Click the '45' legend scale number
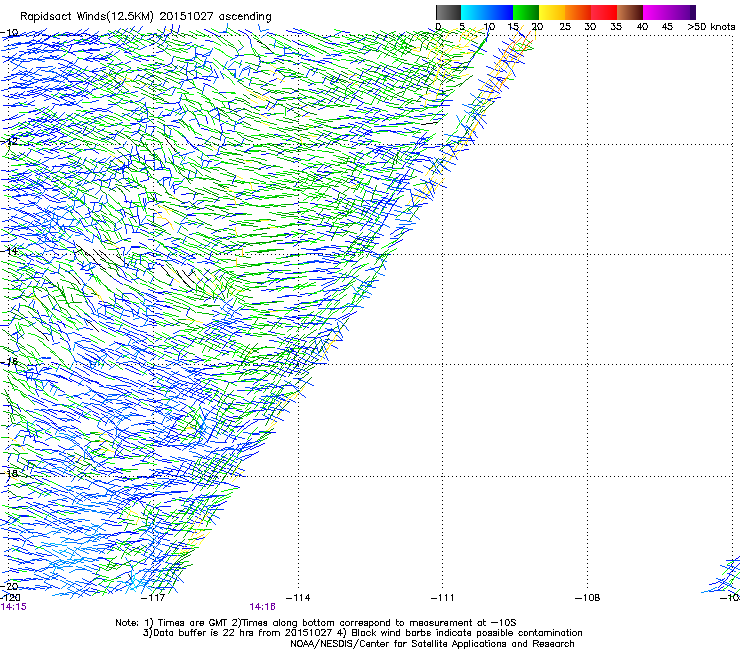This screenshot has height=650, width=740. click(x=667, y=27)
